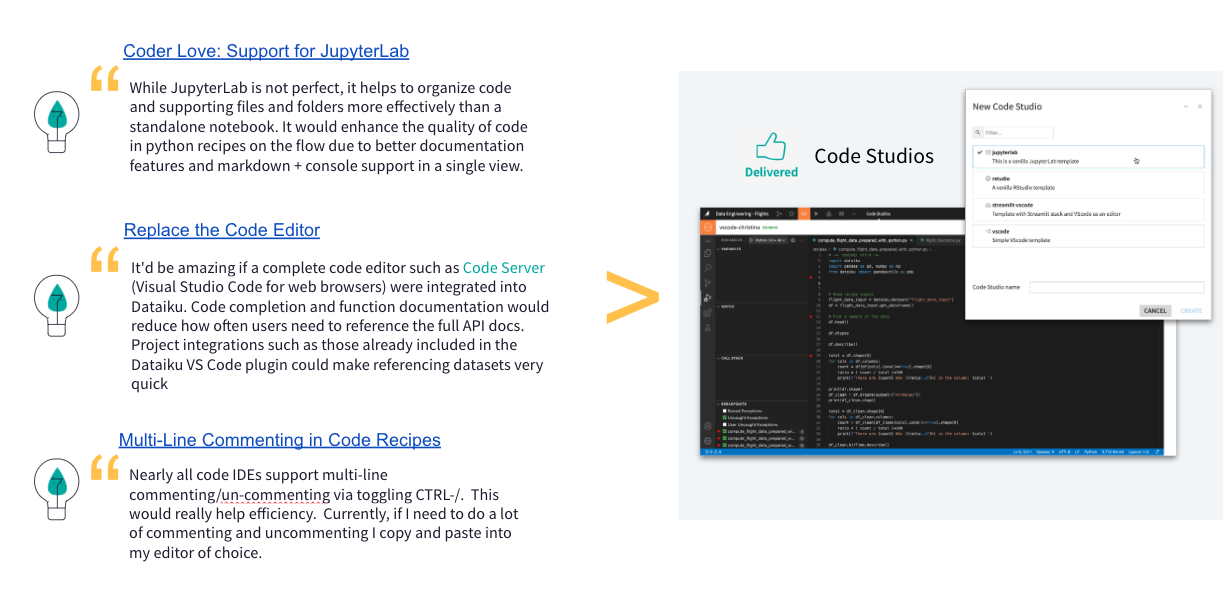
Task: Open the VS Code Search magnifier icon
Action: click(x=707, y=268)
